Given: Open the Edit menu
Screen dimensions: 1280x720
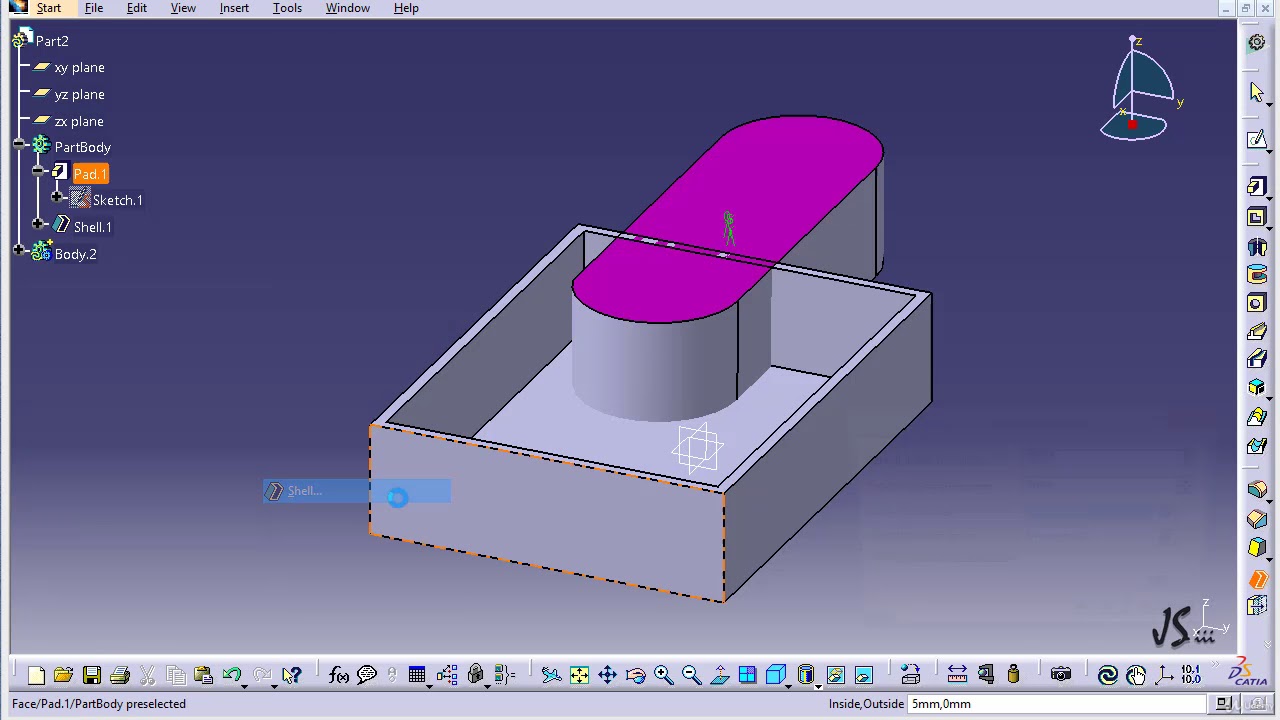Looking at the screenshot, I should (x=137, y=8).
